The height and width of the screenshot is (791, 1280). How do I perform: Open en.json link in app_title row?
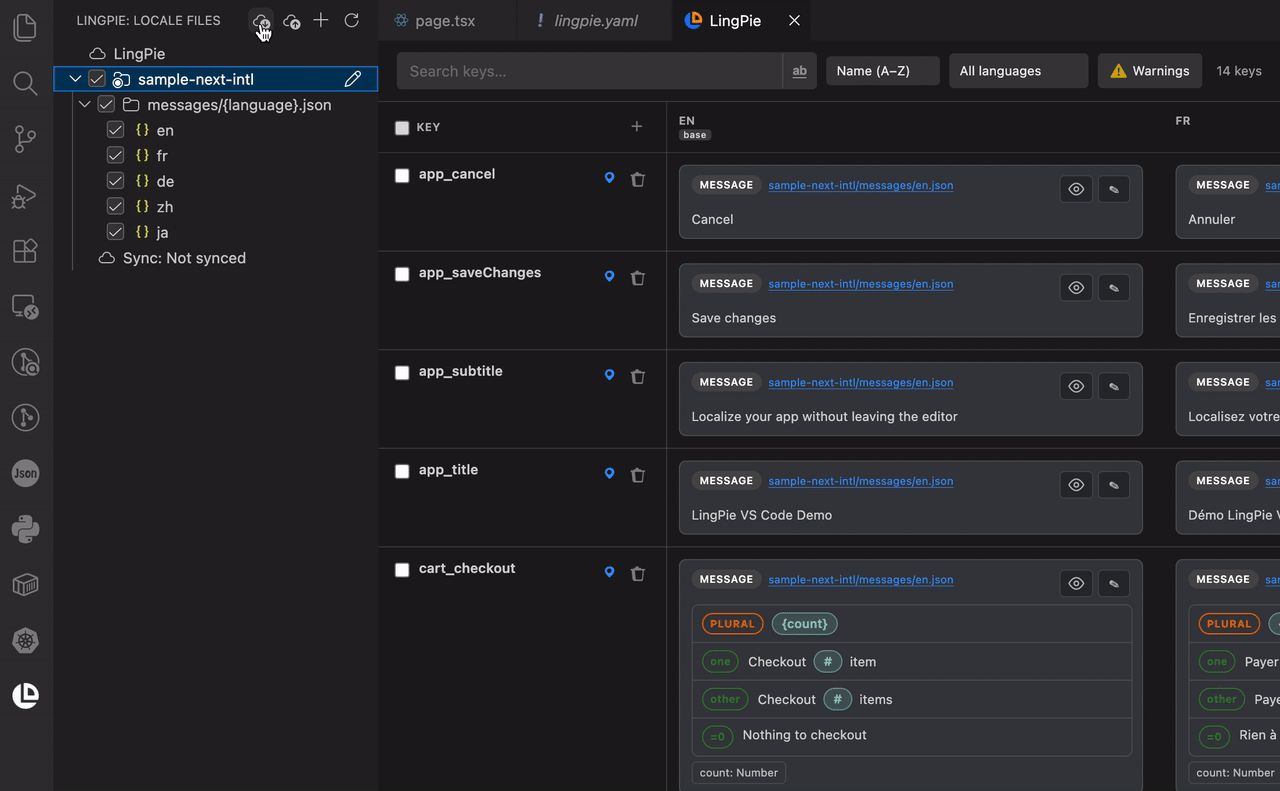click(860, 481)
